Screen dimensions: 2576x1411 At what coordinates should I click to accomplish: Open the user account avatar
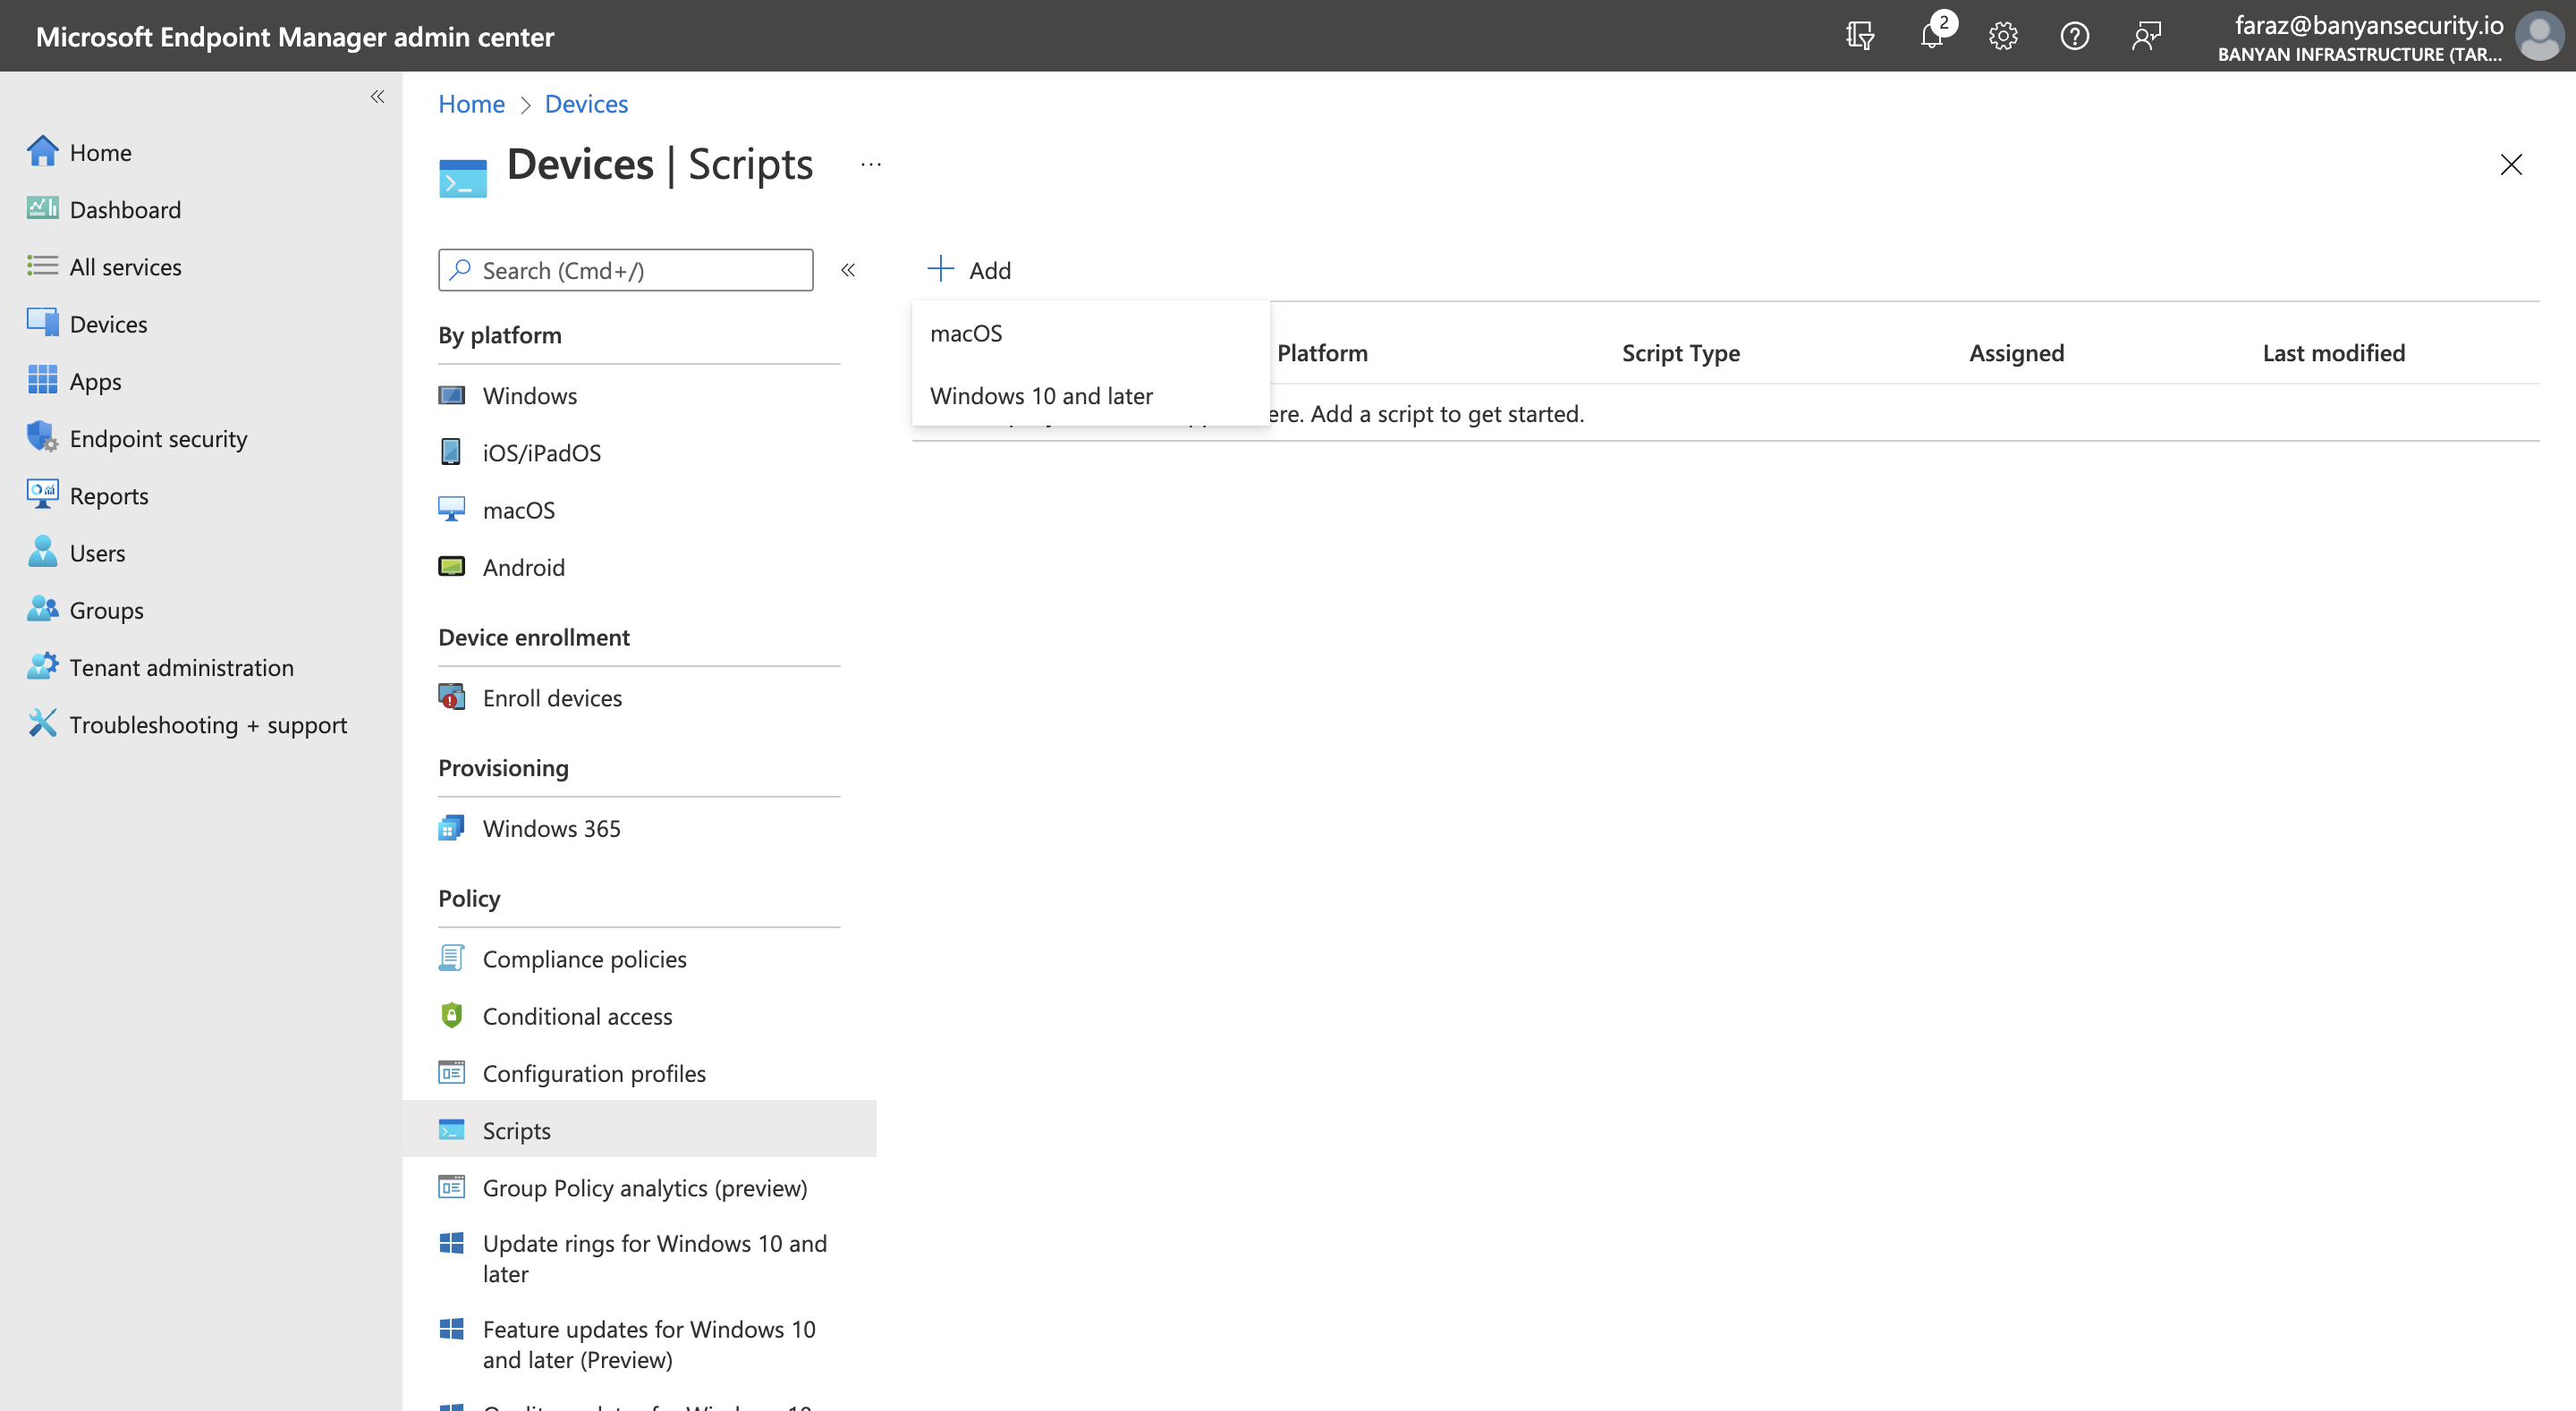pos(2538,36)
